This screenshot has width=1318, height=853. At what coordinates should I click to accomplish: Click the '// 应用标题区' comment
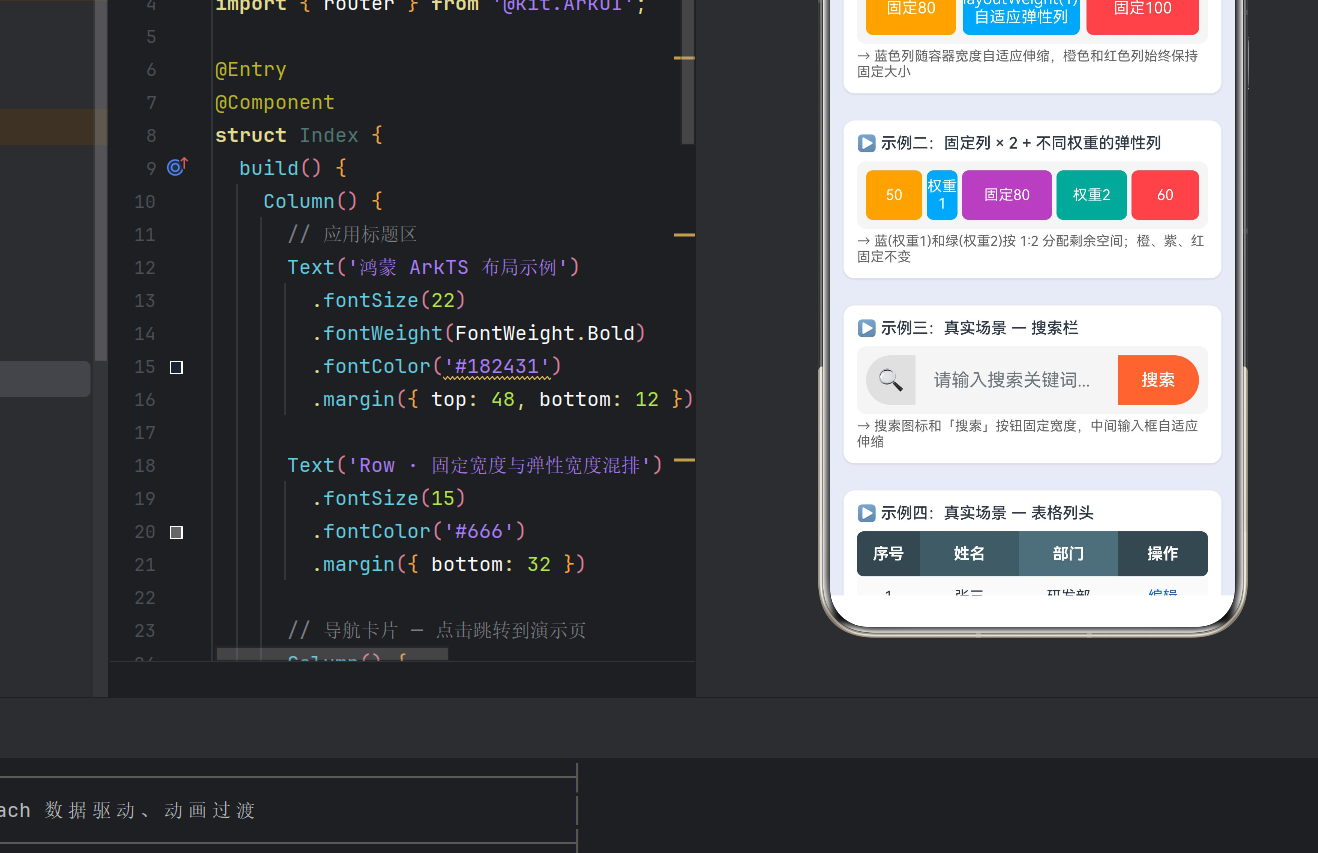[x=352, y=234]
